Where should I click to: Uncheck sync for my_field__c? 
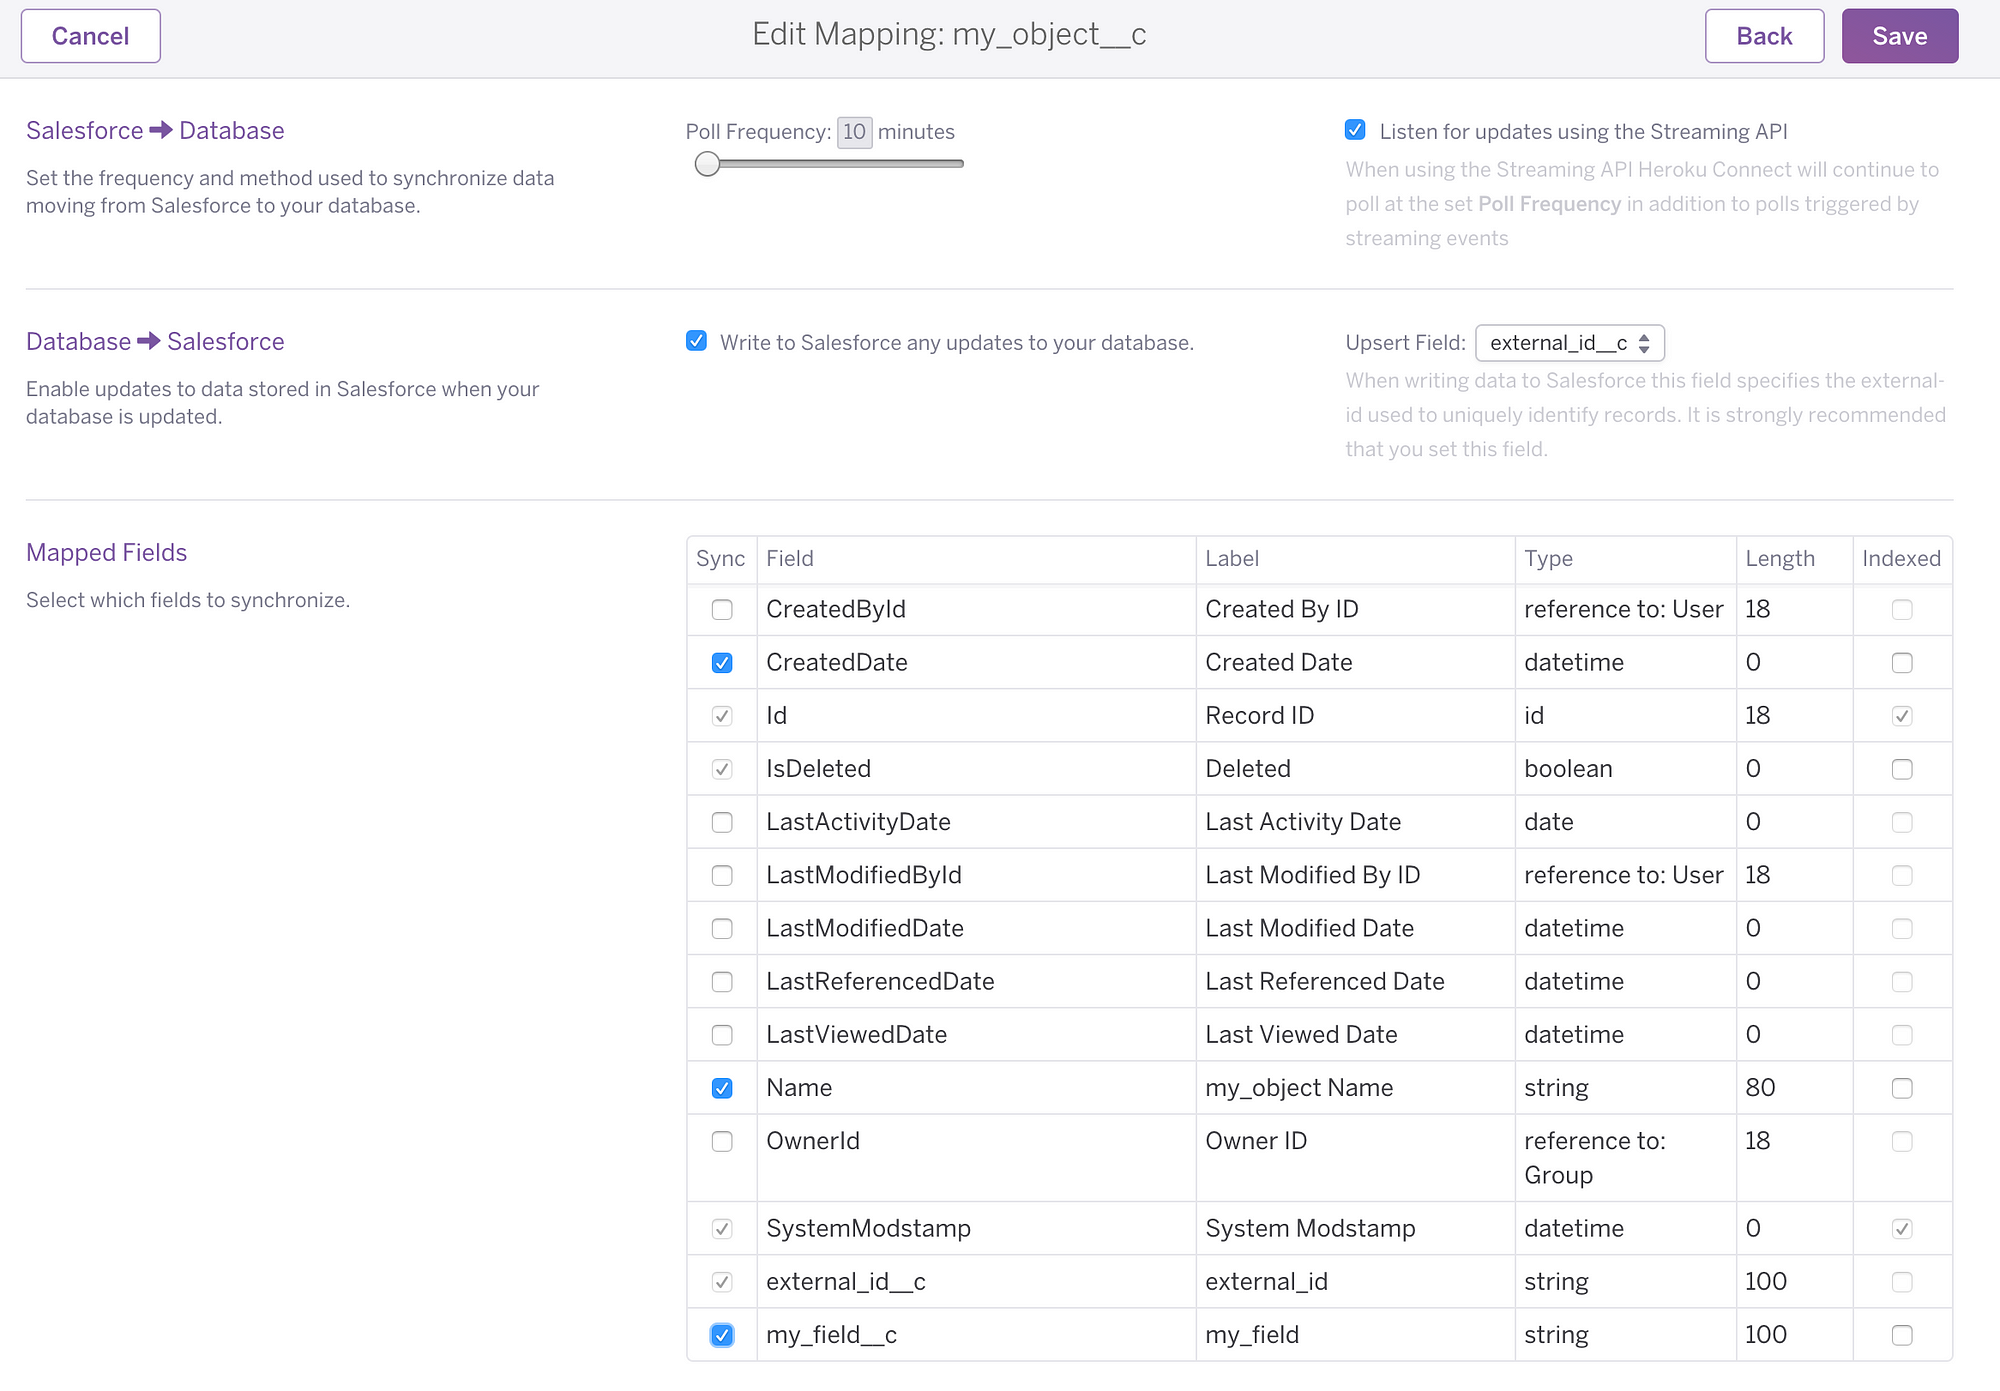tap(722, 1335)
